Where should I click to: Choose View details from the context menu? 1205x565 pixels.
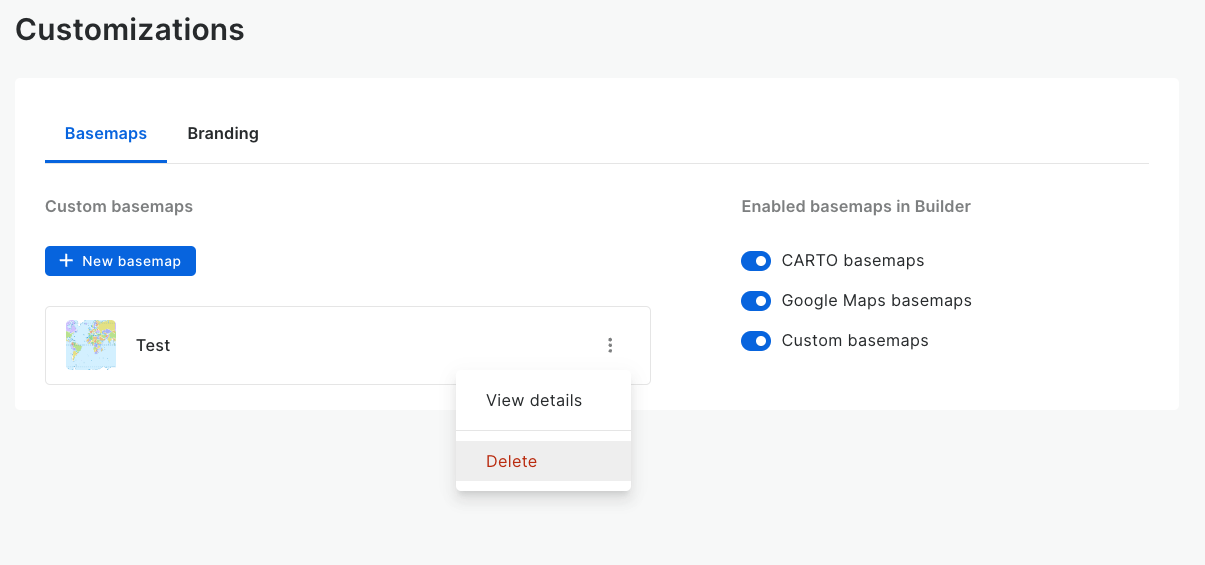click(x=534, y=400)
